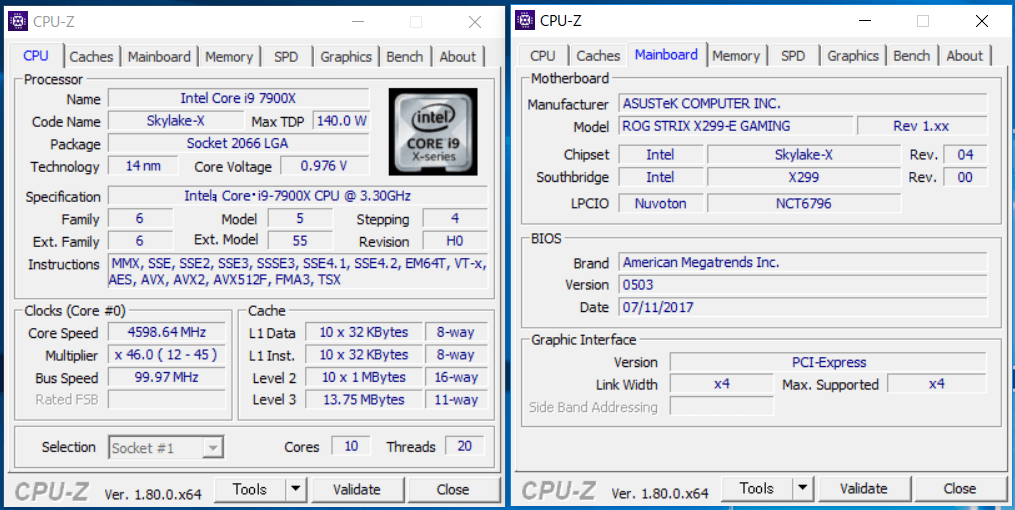Click the Code Name value 'Skylake-X' in the left window
Screen dimensions: 1015x510
(175, 120)
